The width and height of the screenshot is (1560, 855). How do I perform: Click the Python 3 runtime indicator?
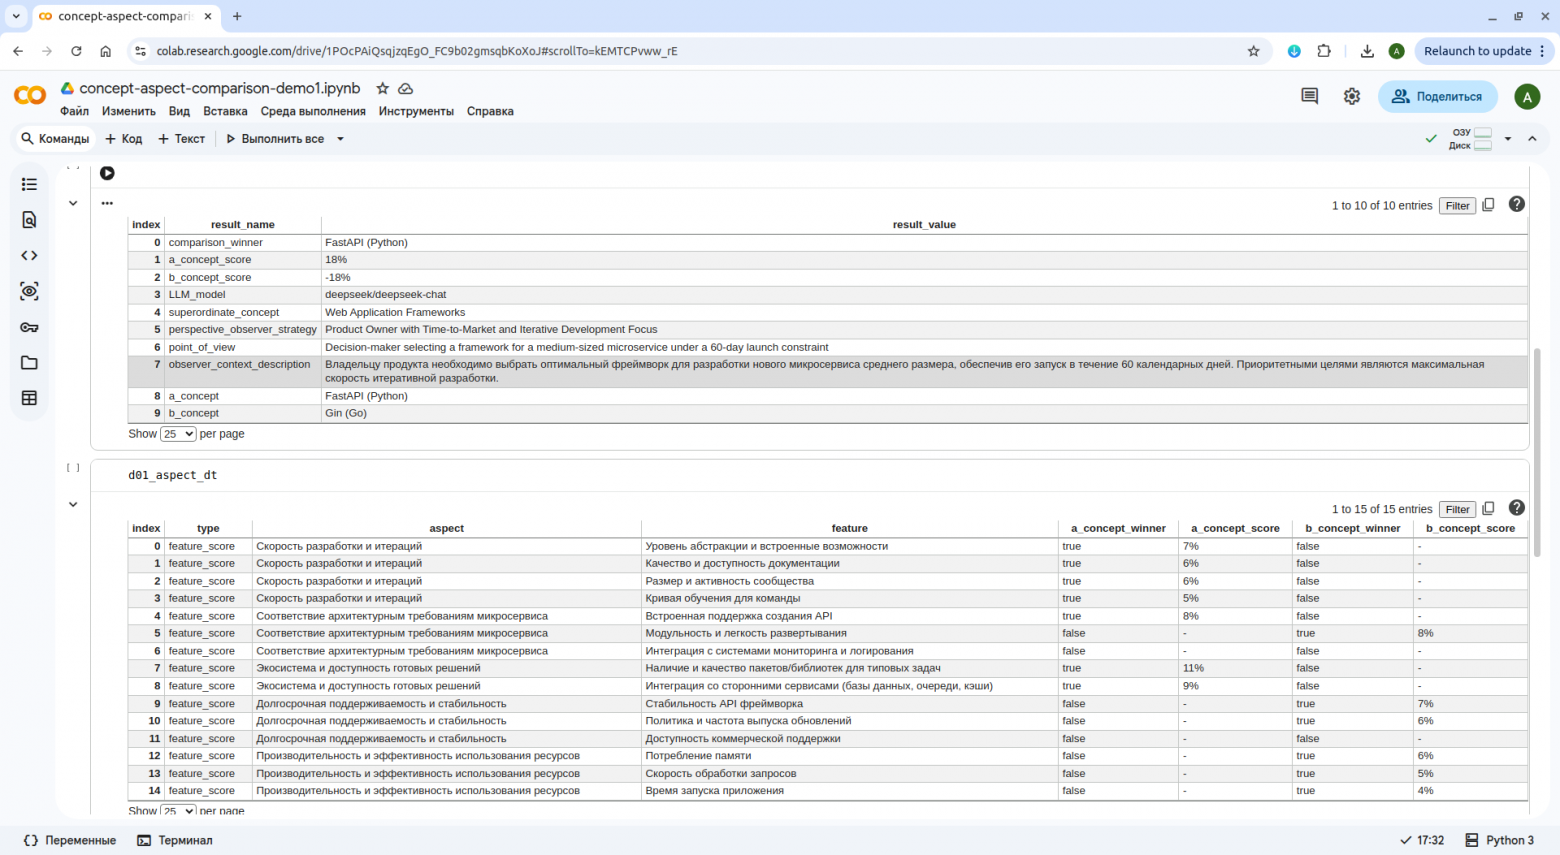(1499, 840)
